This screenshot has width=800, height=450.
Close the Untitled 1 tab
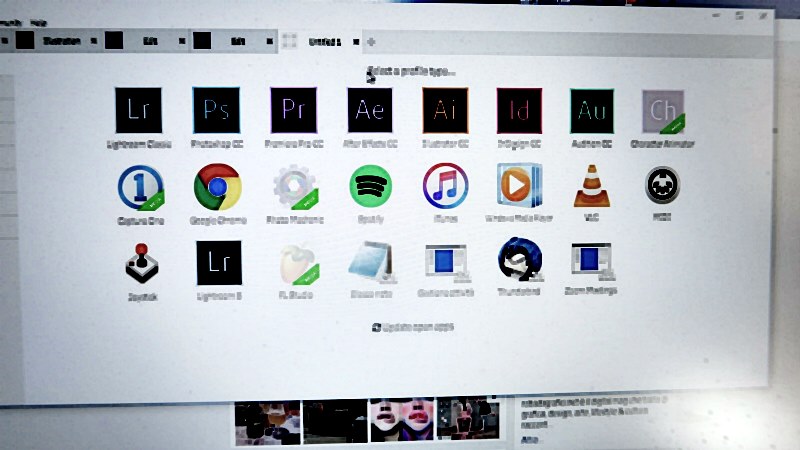click(x=356, y=42)
